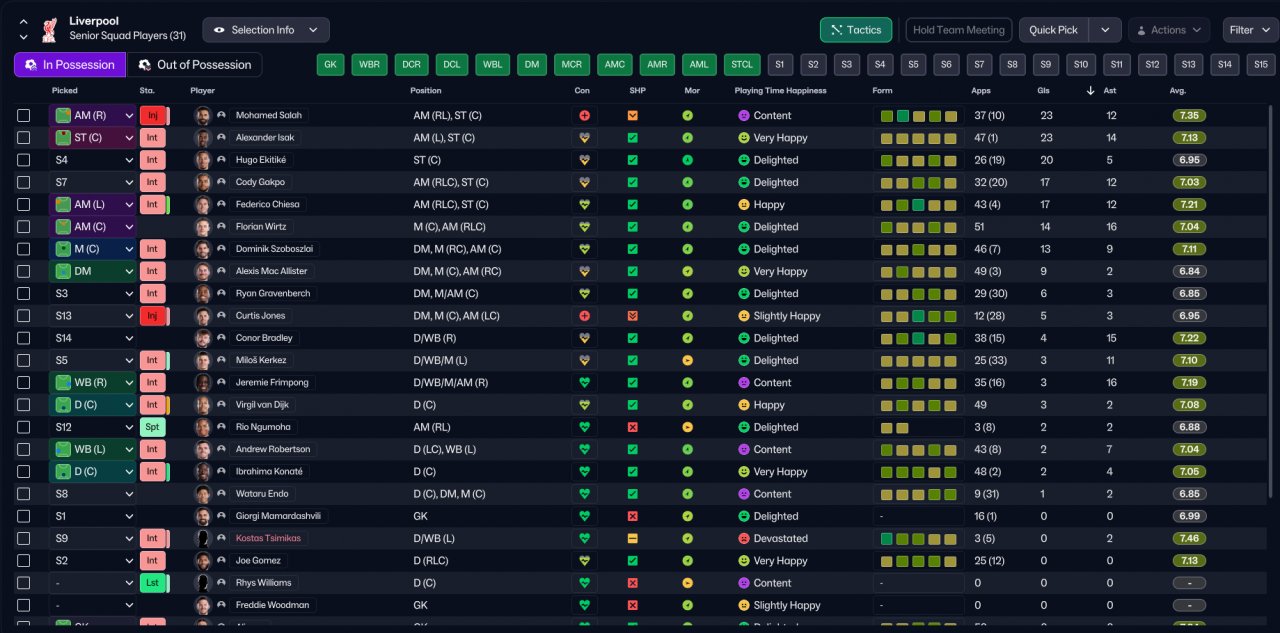The width and height of the screenshot is (1280, 633).
Task: Select the GK position slot
Action: [330, 65]
